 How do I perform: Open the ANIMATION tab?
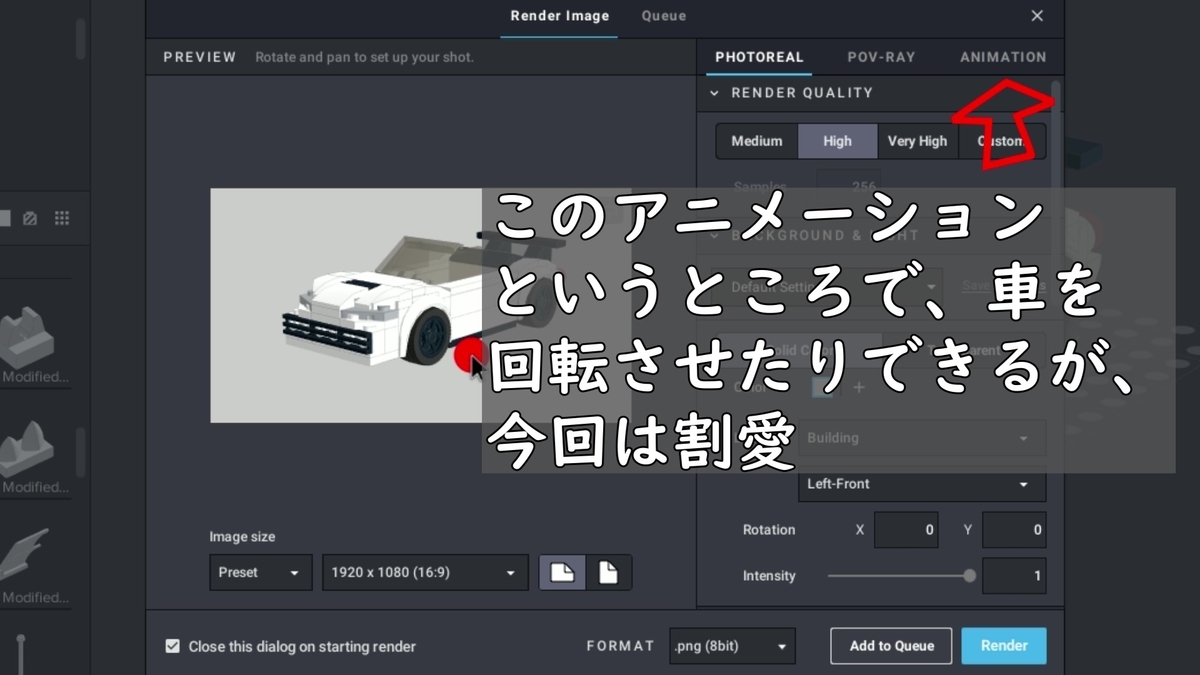pos(1003,57)
